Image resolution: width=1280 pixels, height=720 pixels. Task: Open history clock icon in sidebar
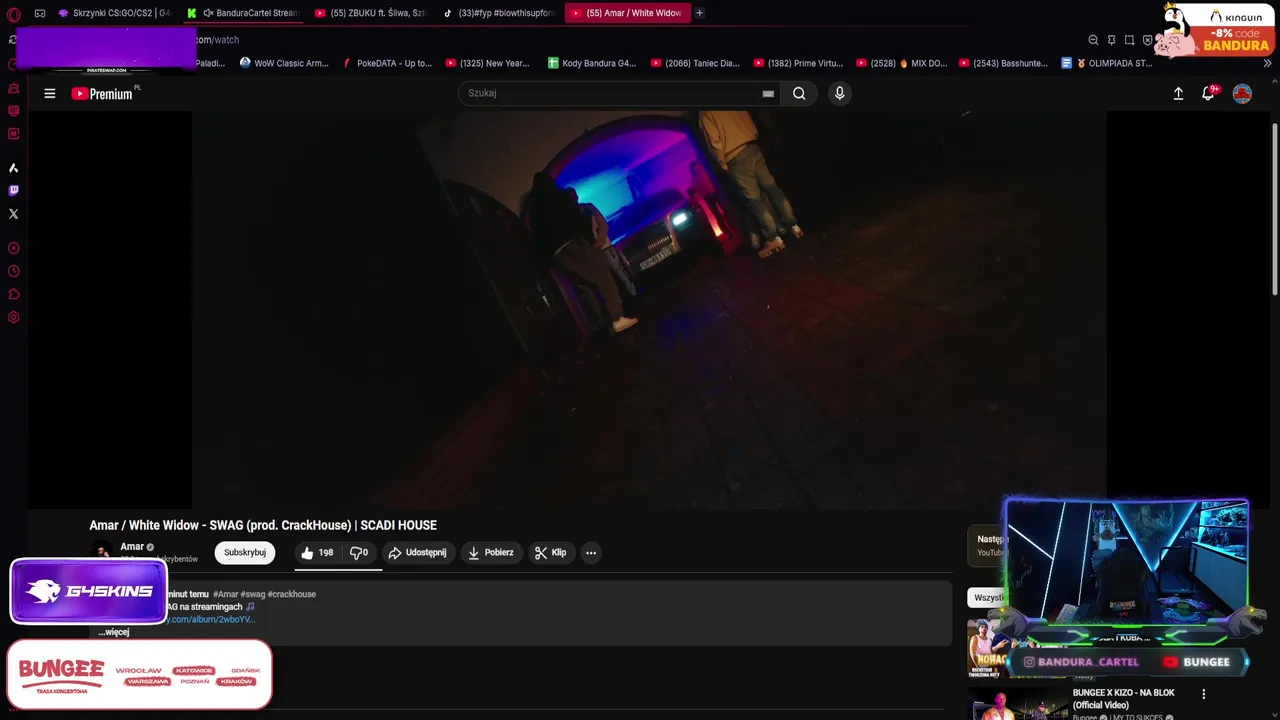13,271
